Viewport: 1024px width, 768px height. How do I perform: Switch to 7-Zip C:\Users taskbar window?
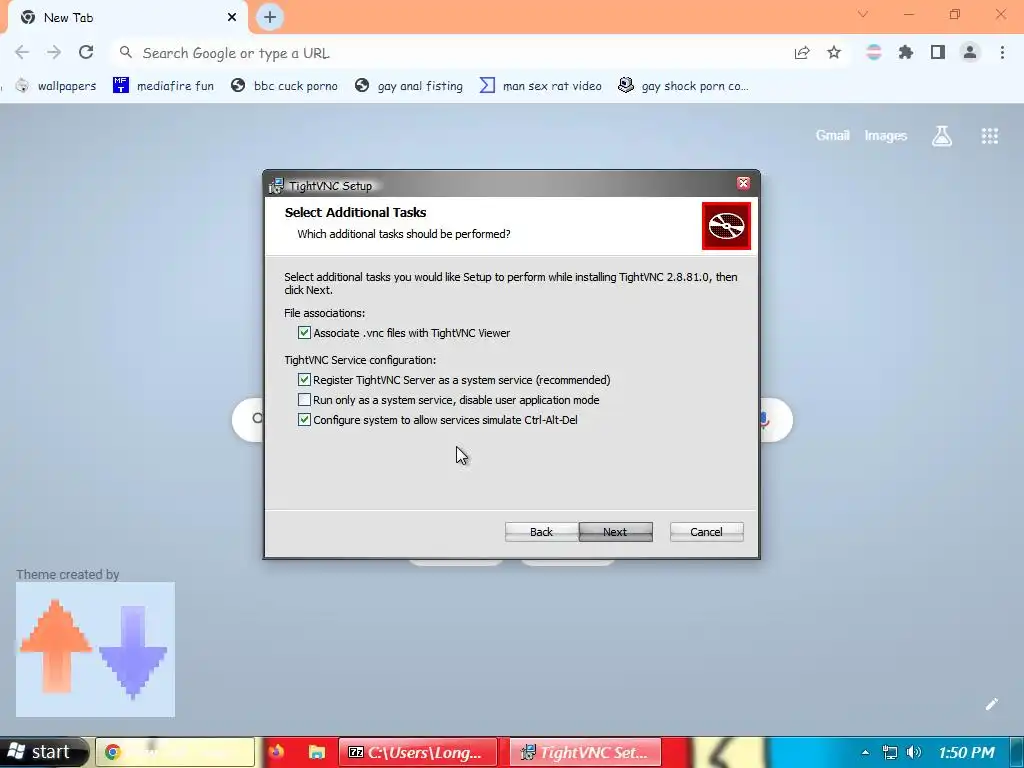[x=418, y=752]
